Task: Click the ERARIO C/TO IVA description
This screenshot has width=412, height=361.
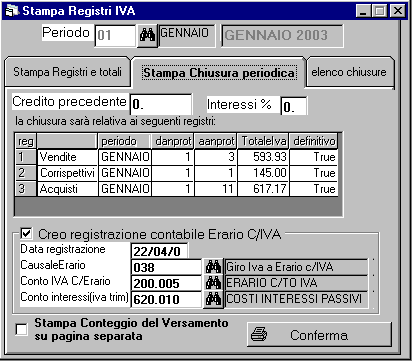Action: (x=296, y=283)
